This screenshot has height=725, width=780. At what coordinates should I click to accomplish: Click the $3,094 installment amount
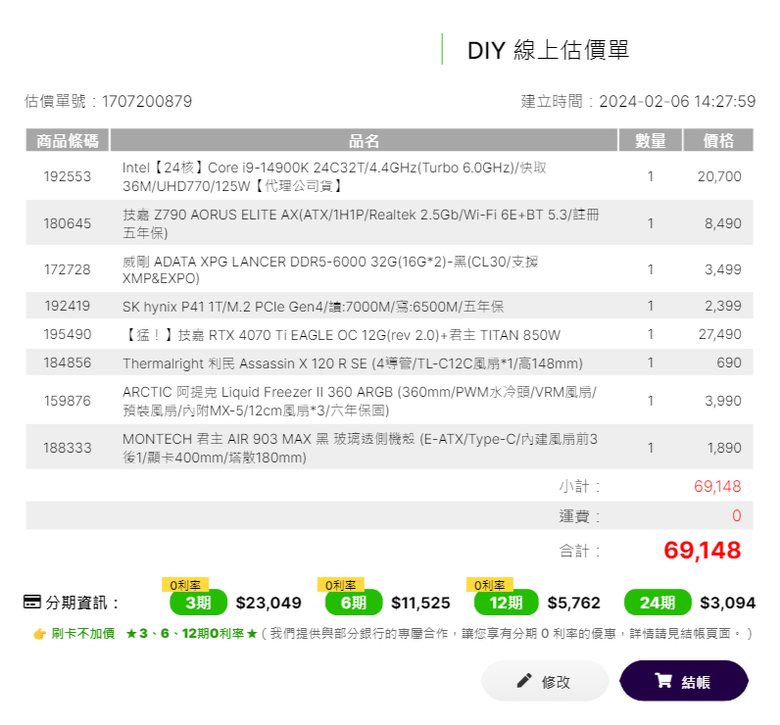click(x=728, y=603)
